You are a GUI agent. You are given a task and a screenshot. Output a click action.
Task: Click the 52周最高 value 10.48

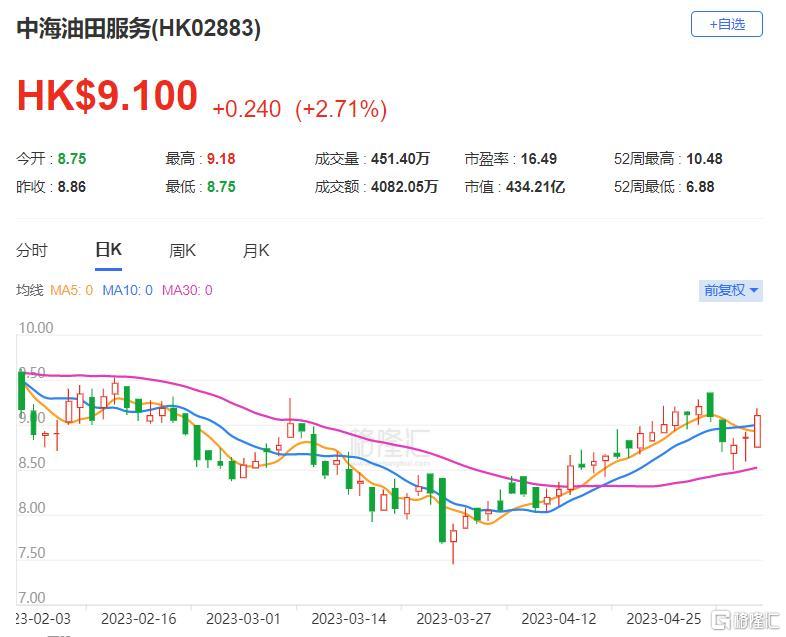coord(704,159)
